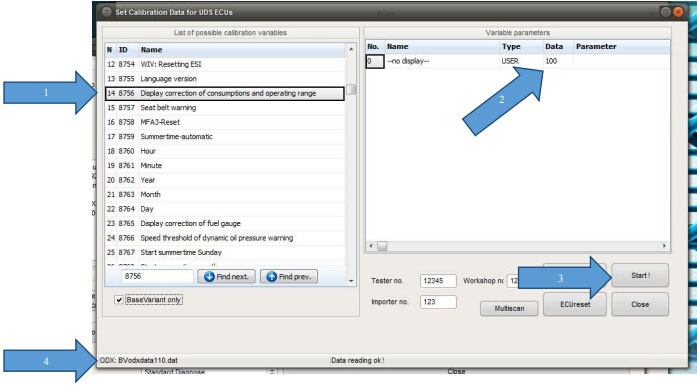The width and height of the screenshot is (697, 386).
Task: Click the Close button
Action: click(x=640, y=305)
